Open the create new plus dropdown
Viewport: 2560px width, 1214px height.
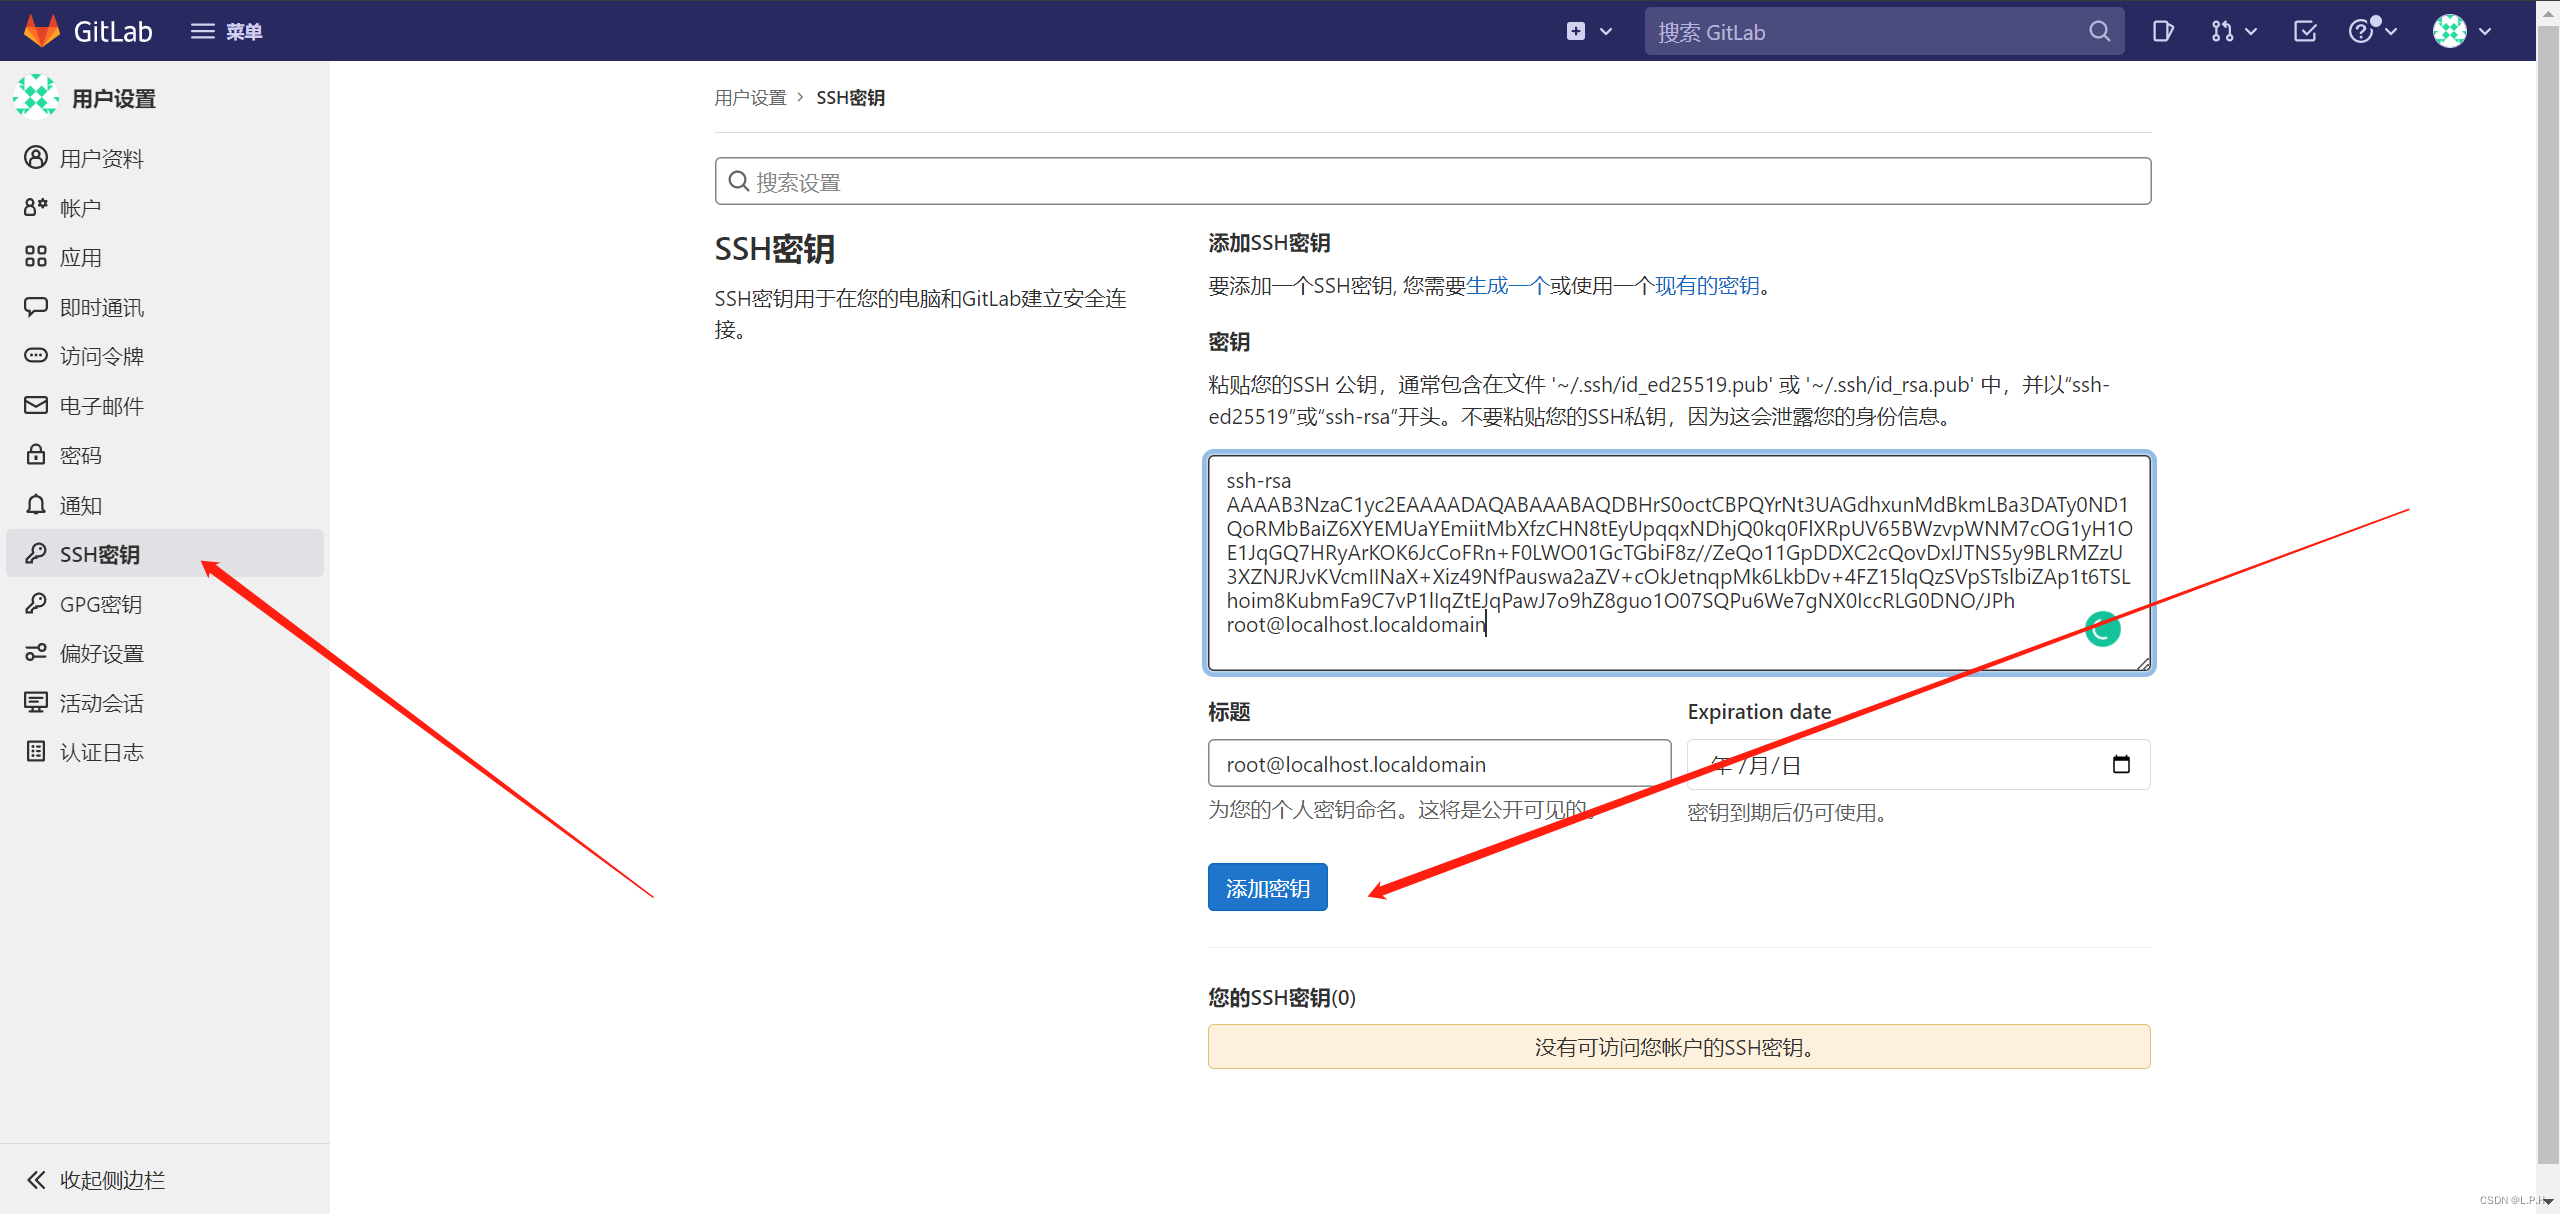pos(1589,31)
